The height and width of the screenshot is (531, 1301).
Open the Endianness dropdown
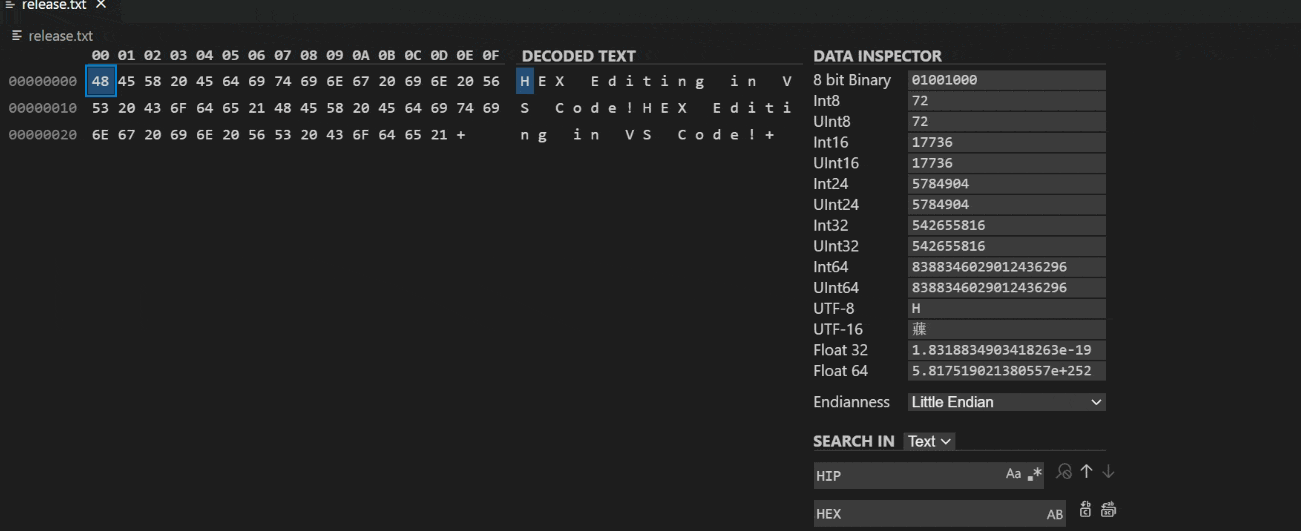pyautogui.click(x=1007, y=402)
